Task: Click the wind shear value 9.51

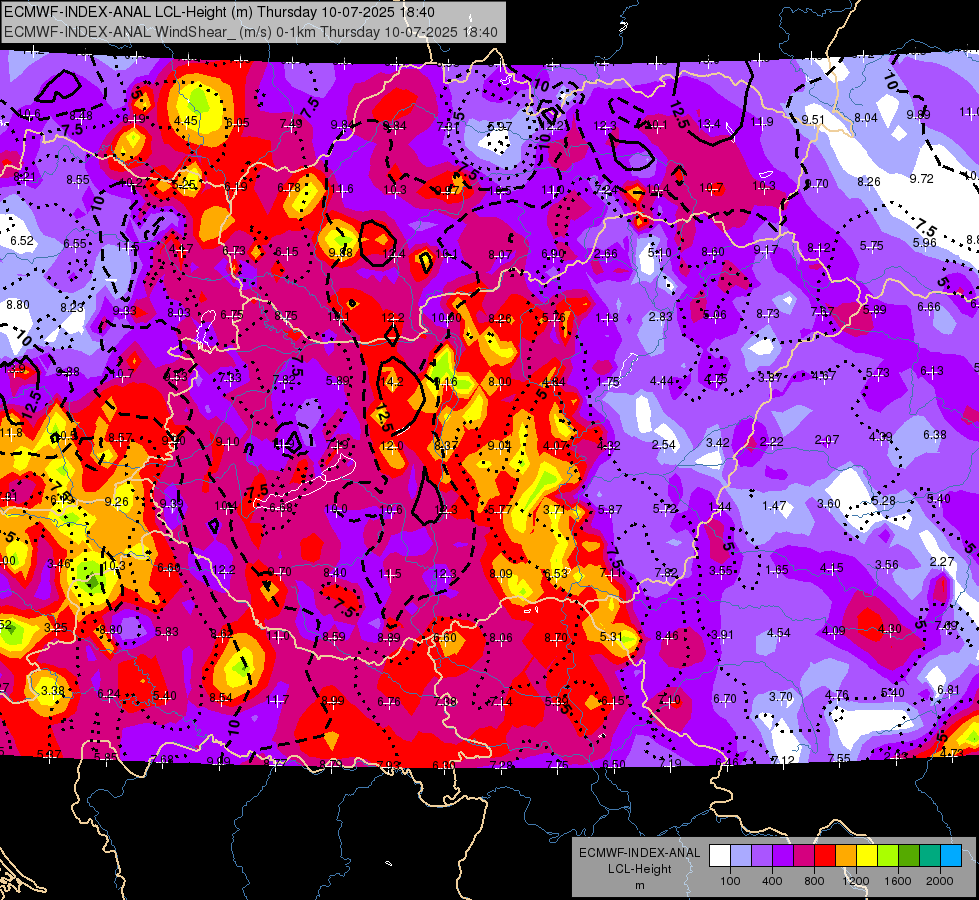Action: click(x=814, y=119)
